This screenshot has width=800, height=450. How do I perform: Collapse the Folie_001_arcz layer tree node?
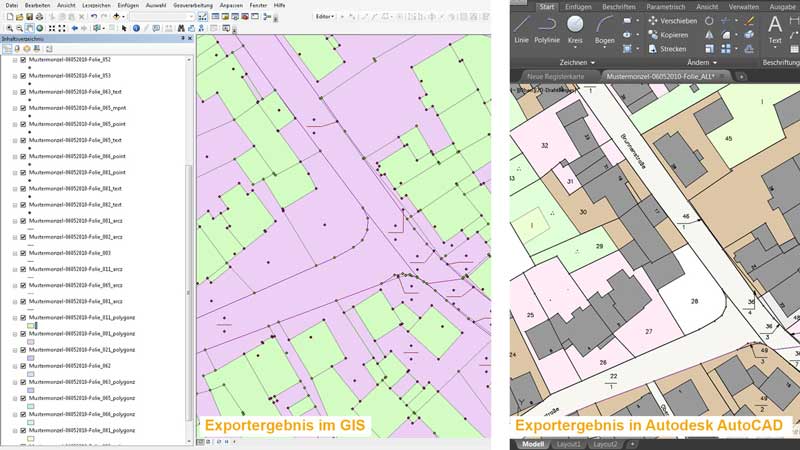[15, 221]
